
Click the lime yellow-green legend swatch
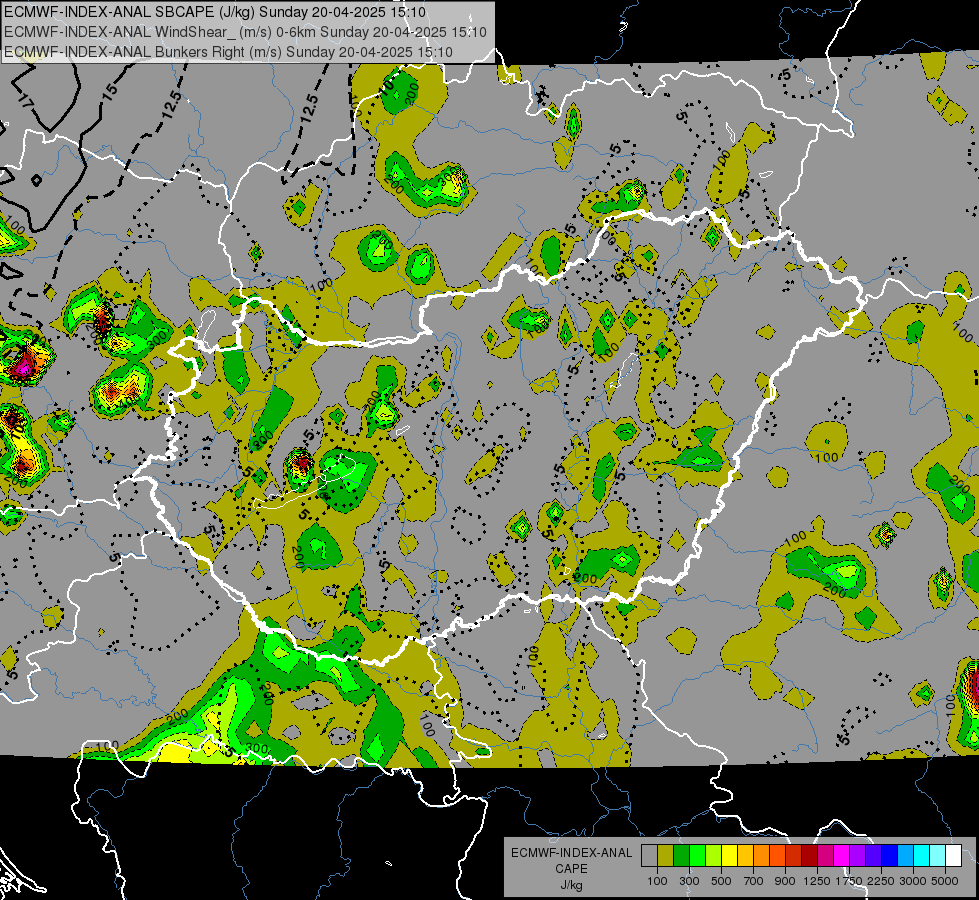click(714, 855)
